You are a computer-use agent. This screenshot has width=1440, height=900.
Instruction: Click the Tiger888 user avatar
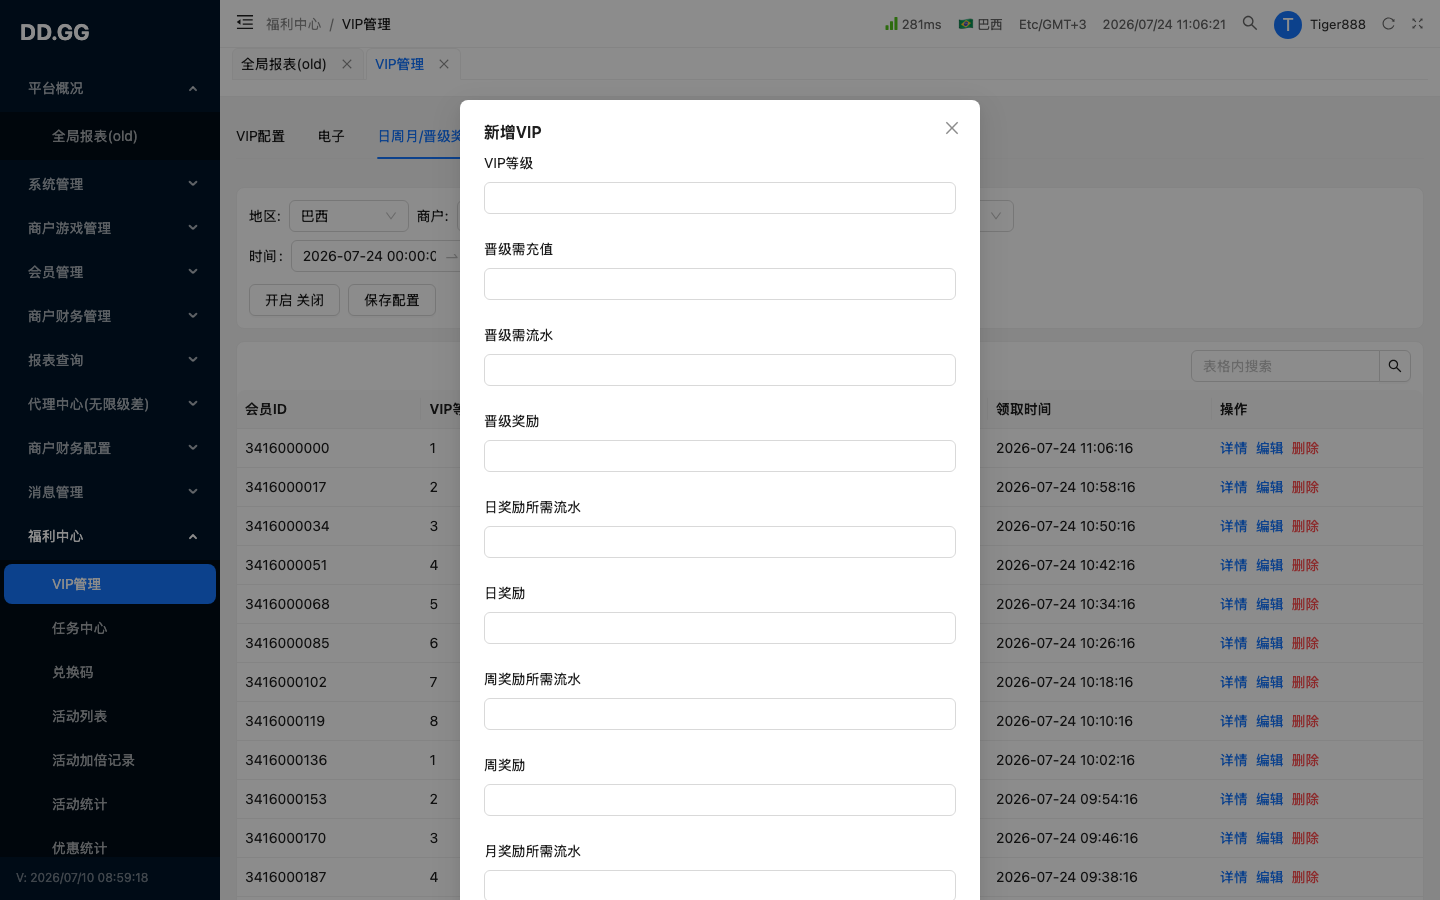1287,24
